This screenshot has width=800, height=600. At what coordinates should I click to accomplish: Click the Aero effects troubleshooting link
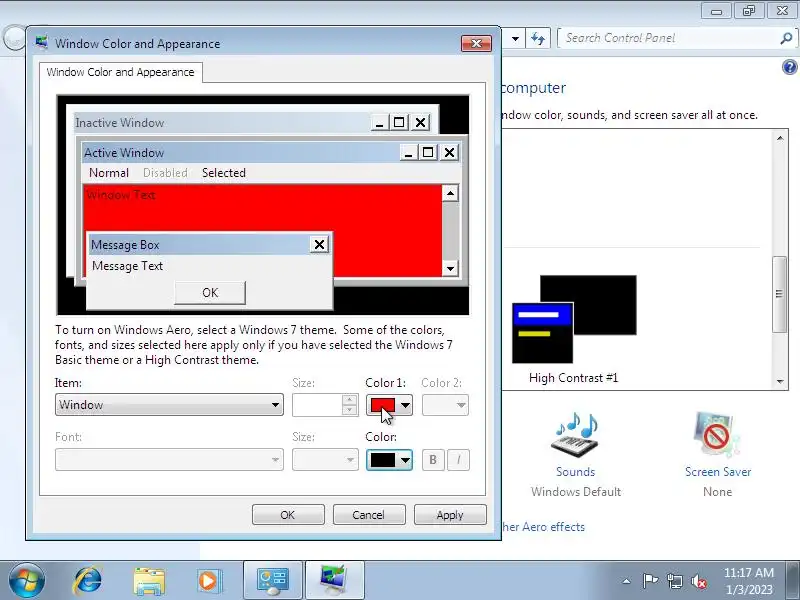tap(543, 527)
